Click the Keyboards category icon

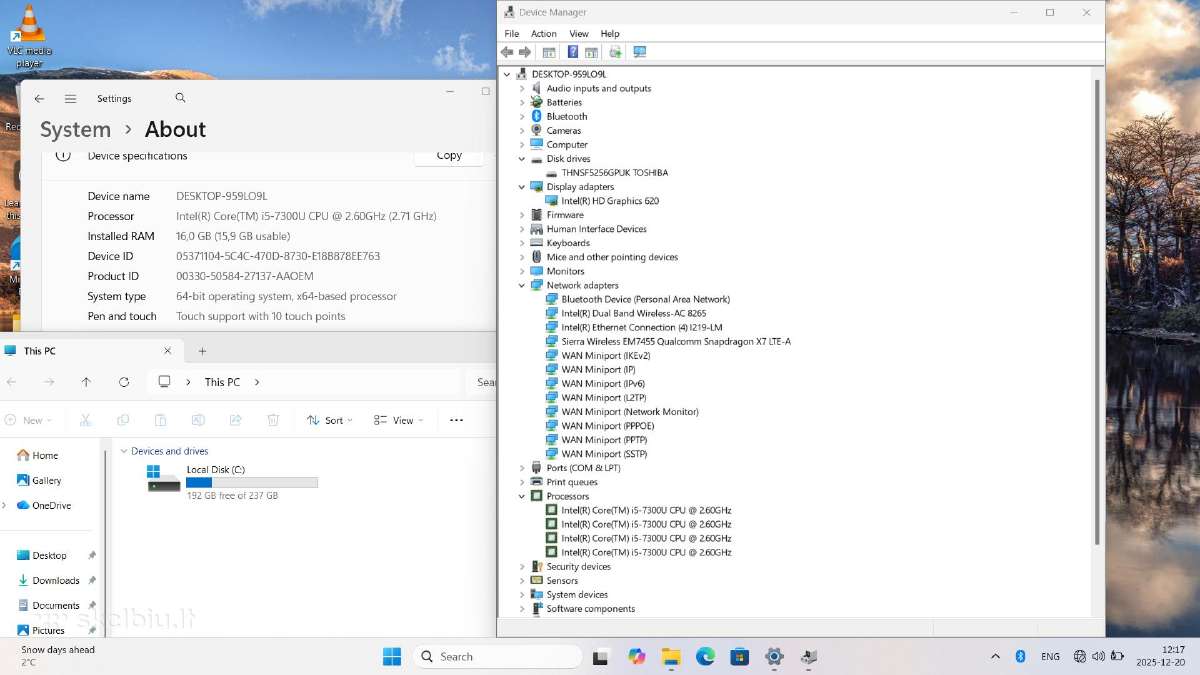[537, 243]
